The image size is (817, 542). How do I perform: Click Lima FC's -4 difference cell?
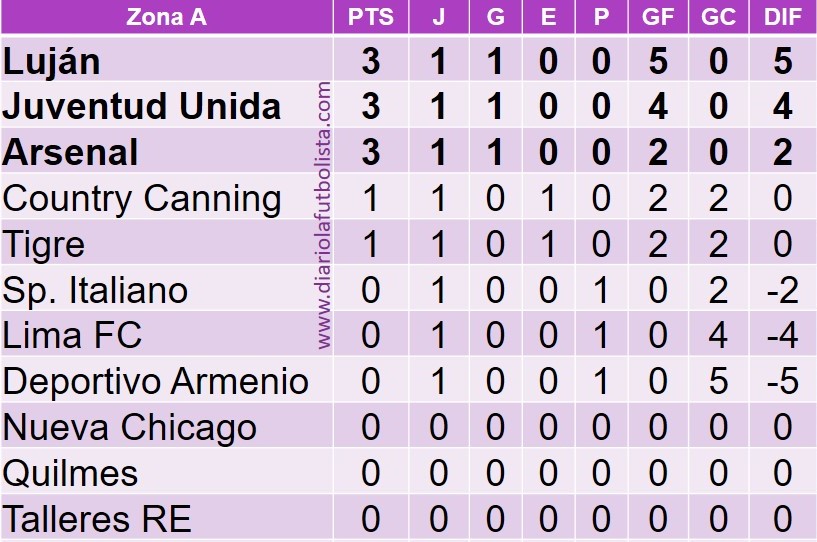point(783,335)
